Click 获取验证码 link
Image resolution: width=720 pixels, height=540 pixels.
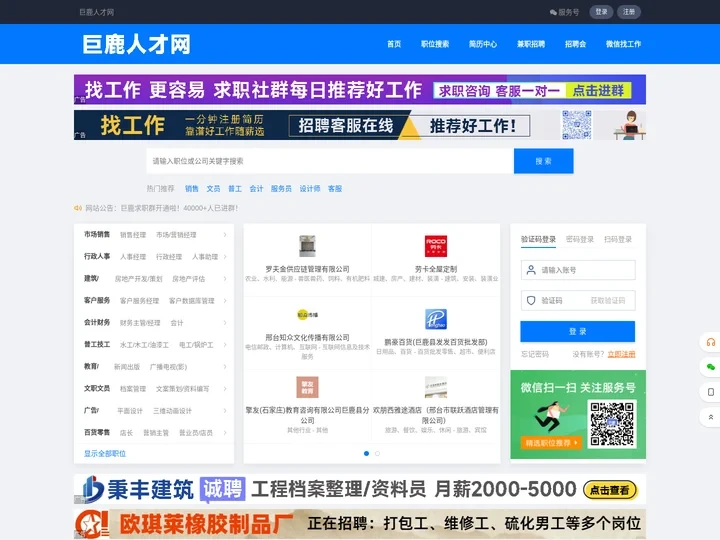[x=608, y=301]
